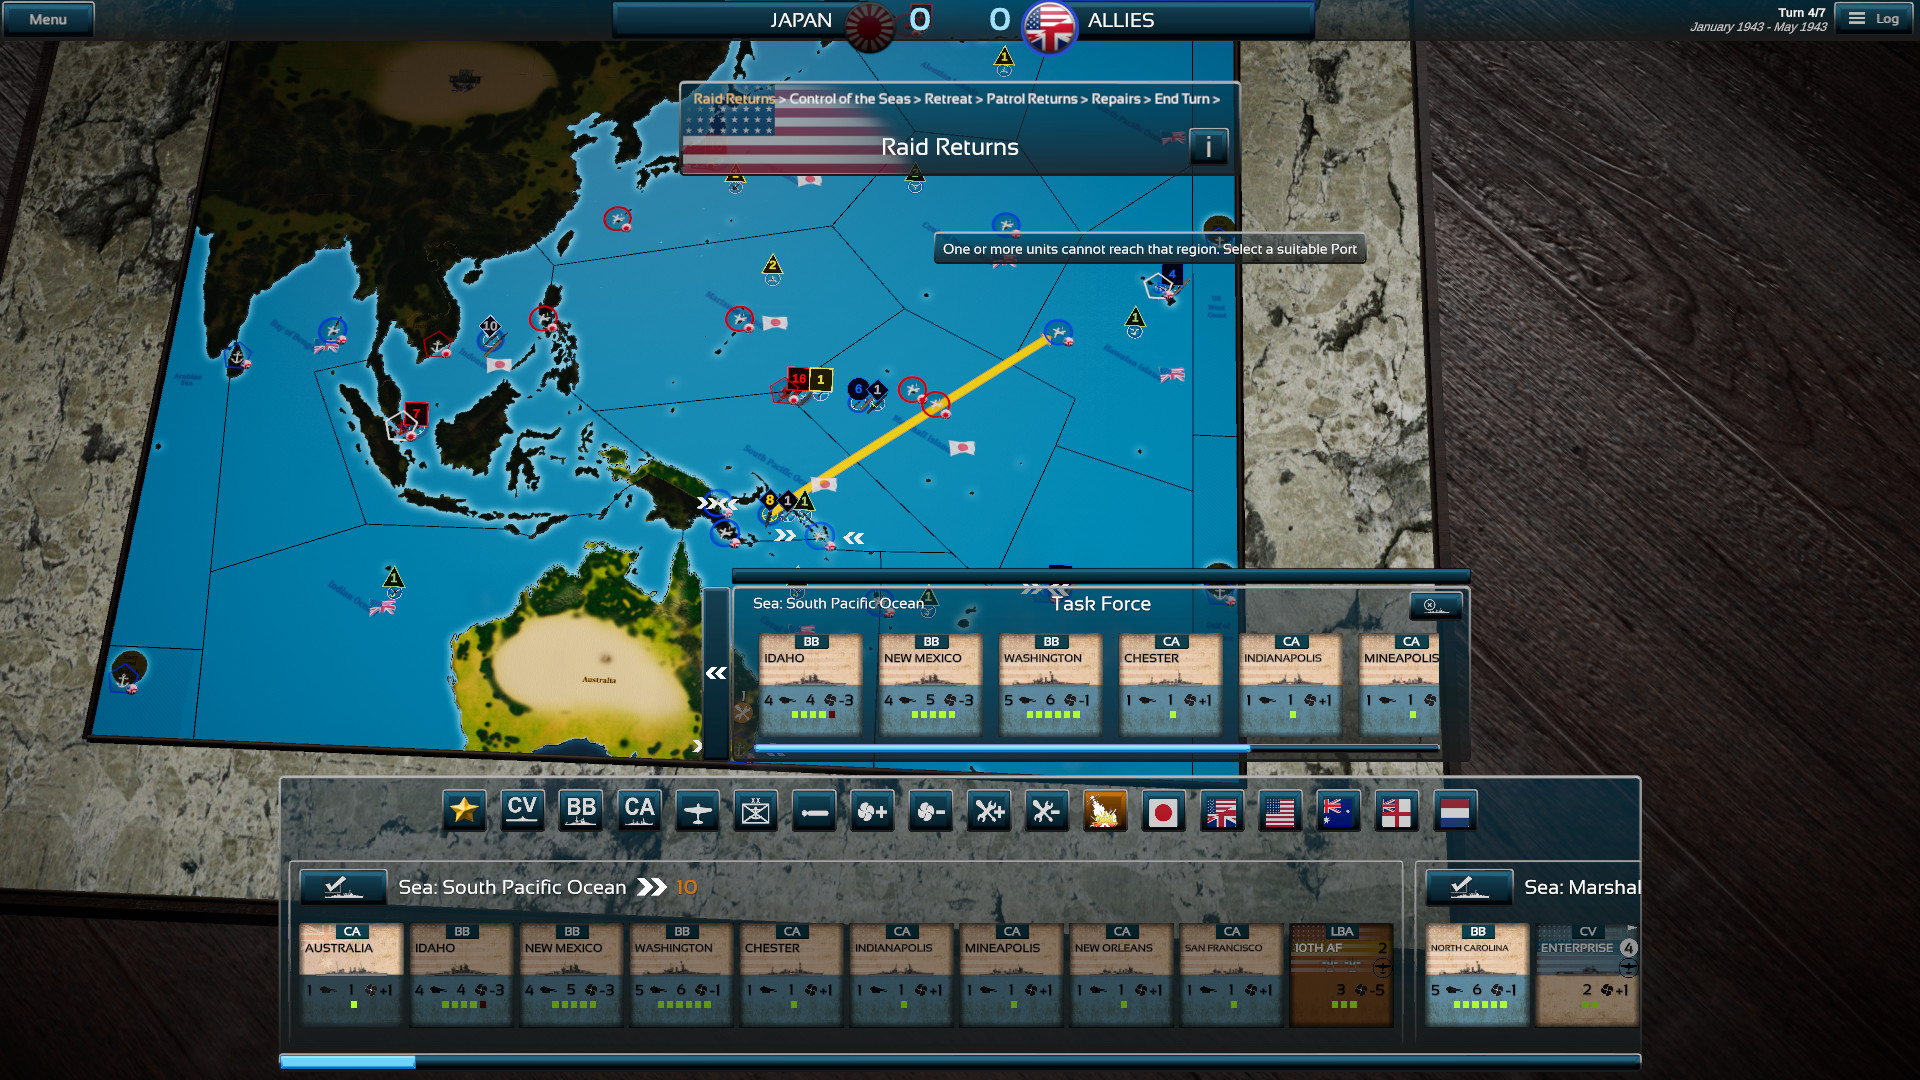Select the United States flag filter
Viewport: 1920px width, 1080px height.
[x=1280, y=811]
